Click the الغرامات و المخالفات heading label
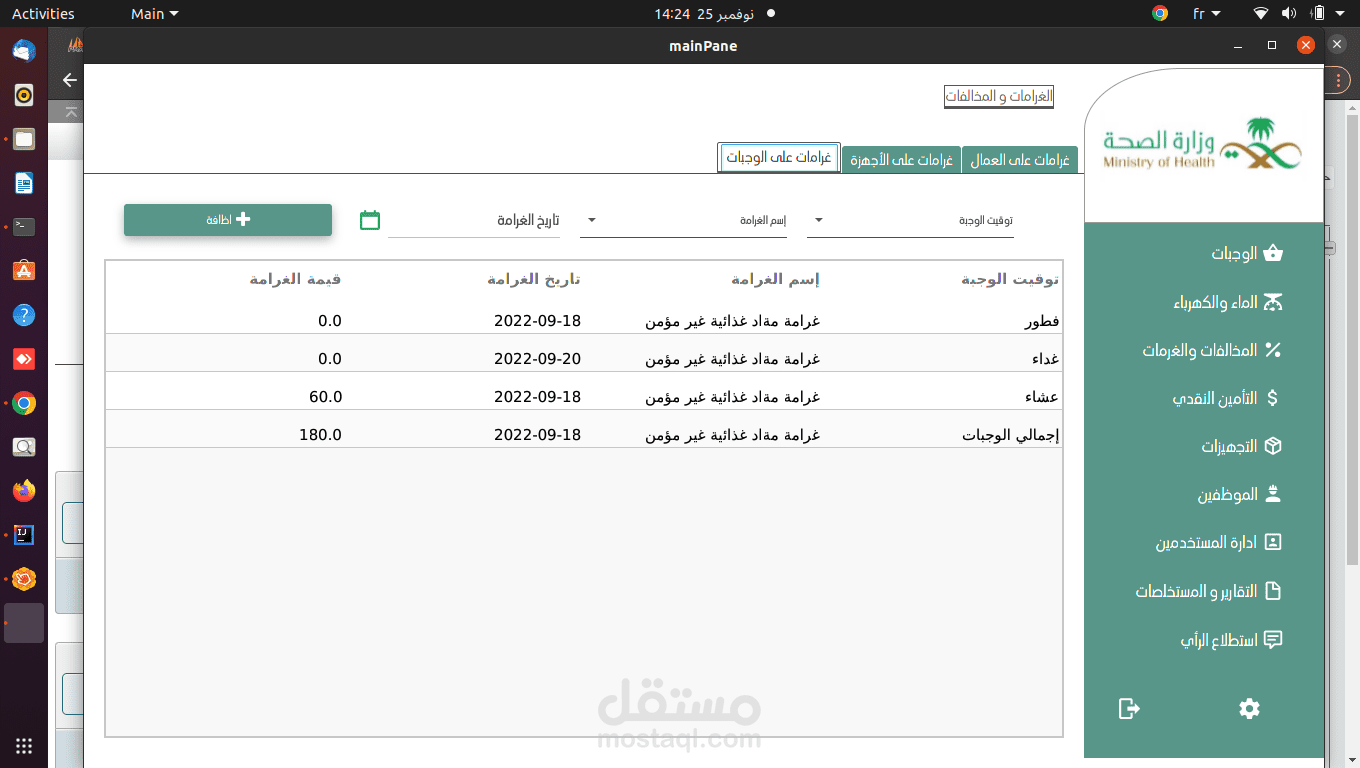 (x=999, y=96)
